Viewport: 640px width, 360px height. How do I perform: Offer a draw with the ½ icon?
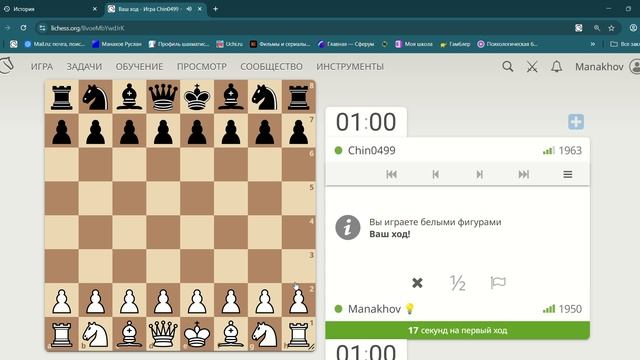[458, 283]
